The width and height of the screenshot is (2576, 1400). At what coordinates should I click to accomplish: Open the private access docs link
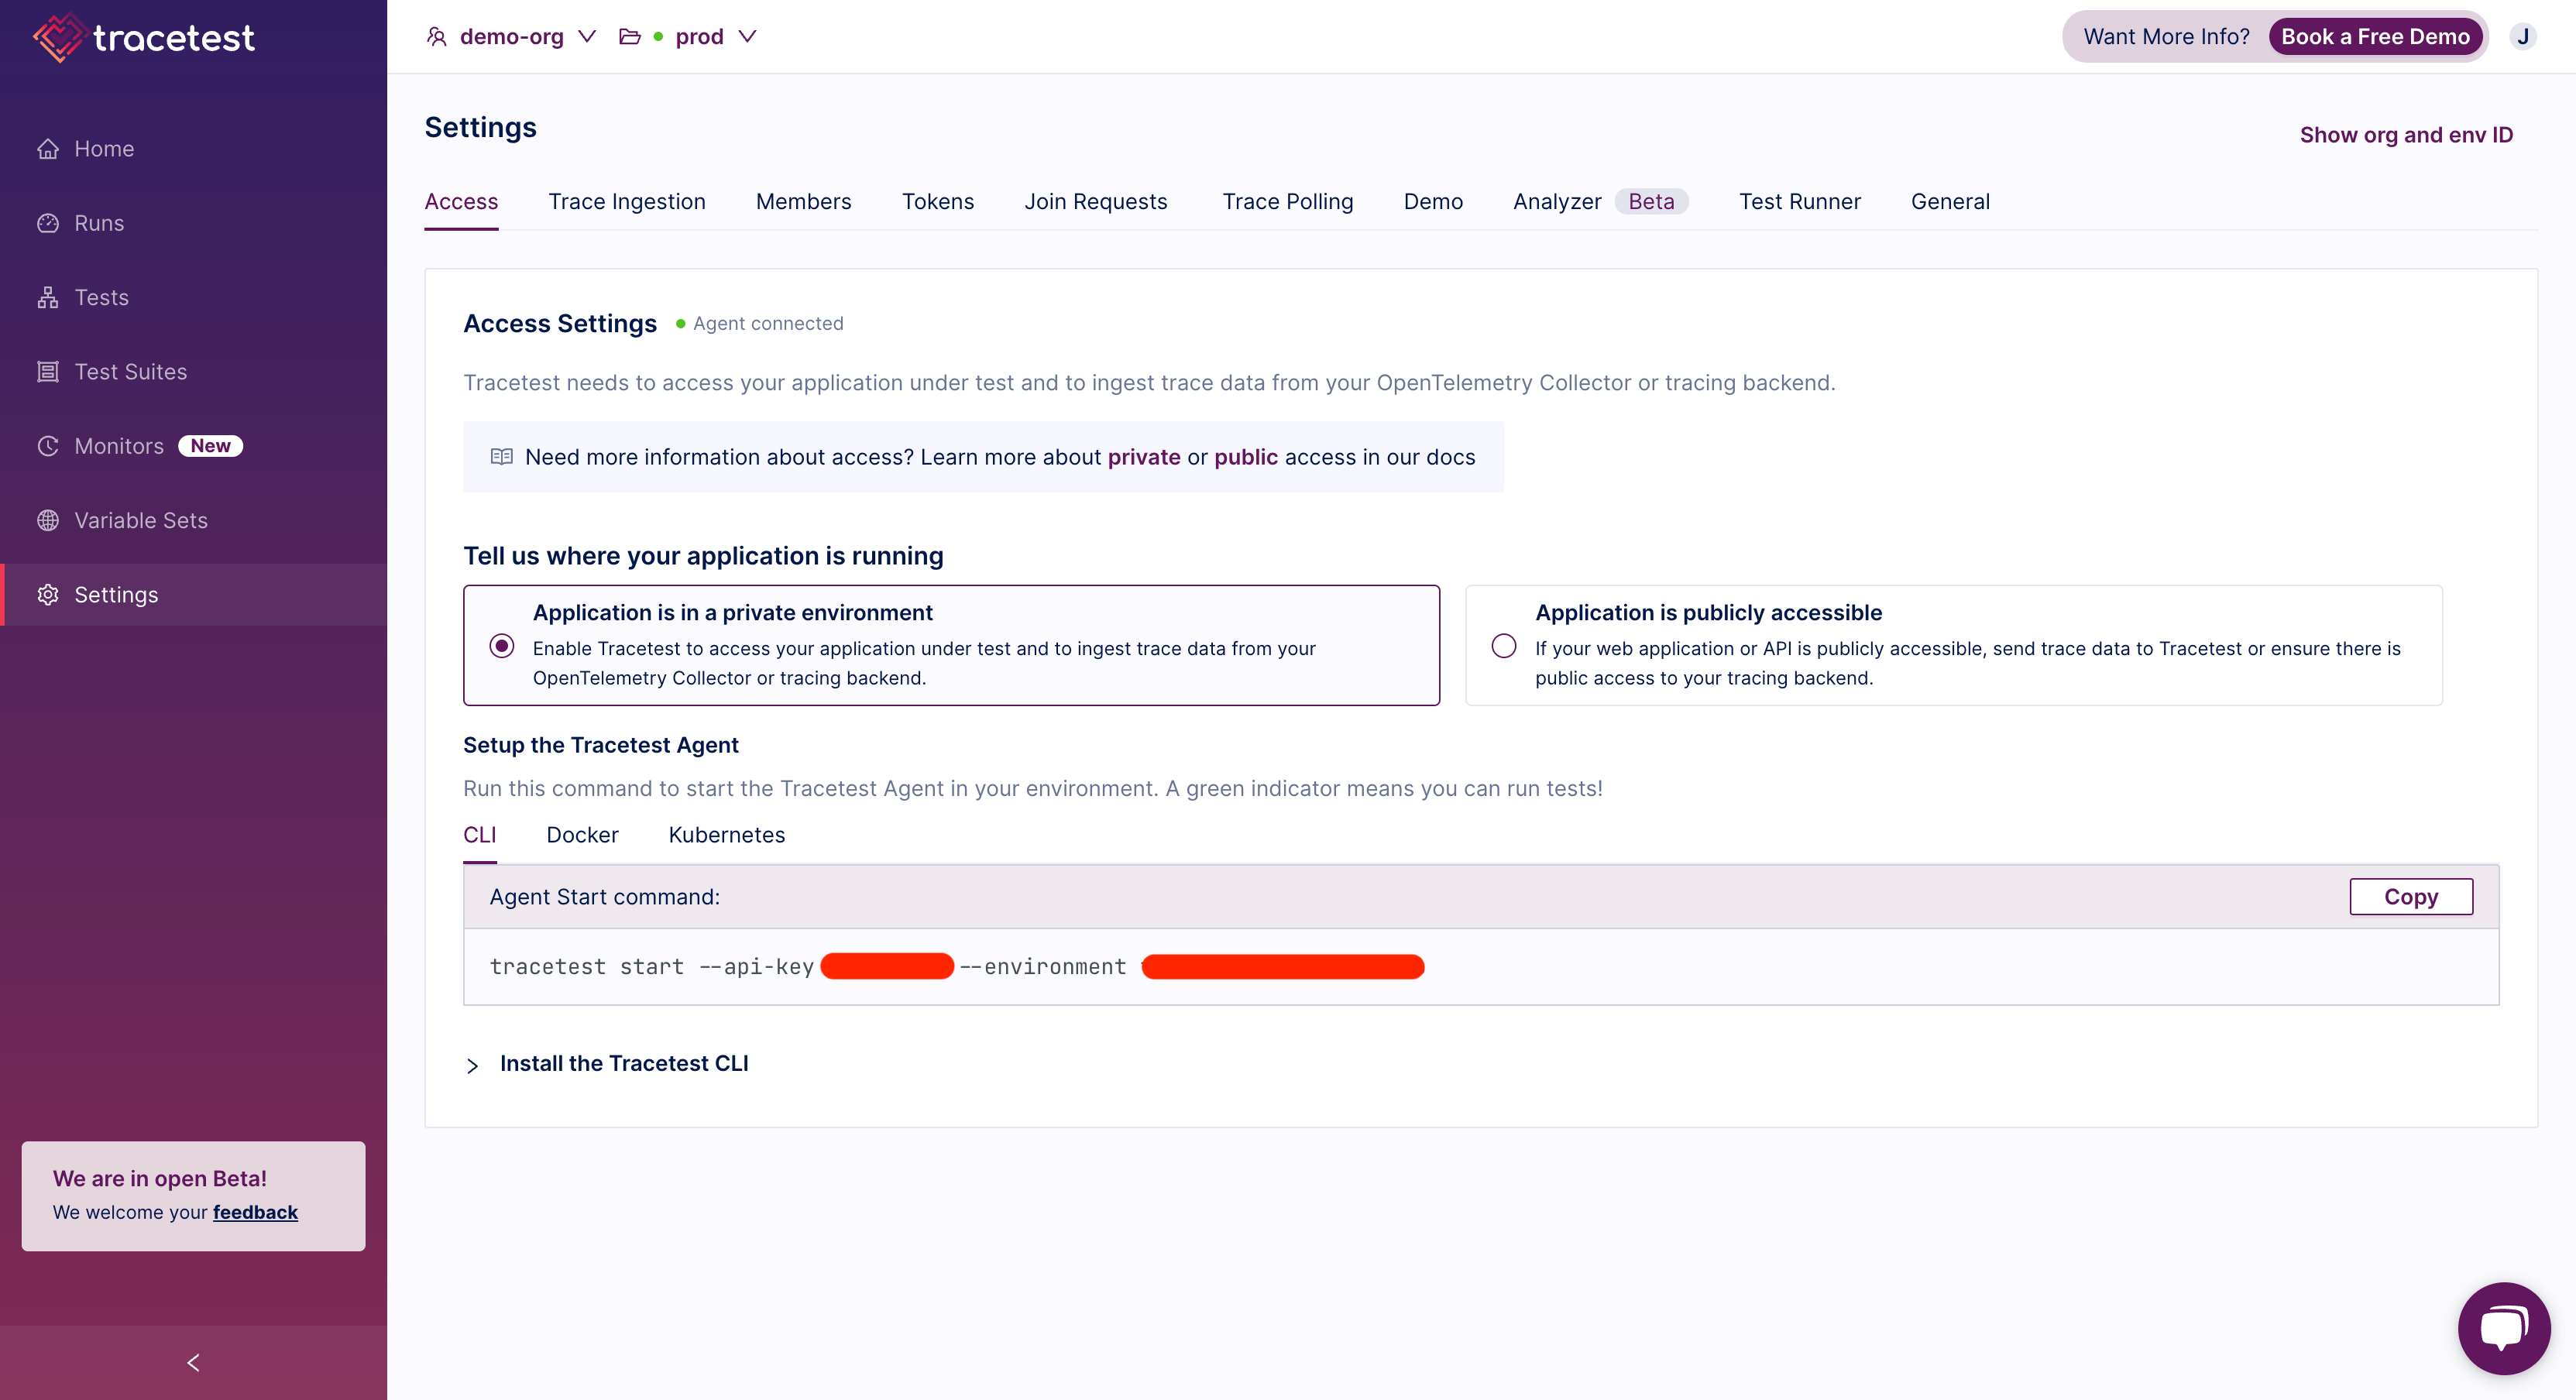[x=1144, y=457]
